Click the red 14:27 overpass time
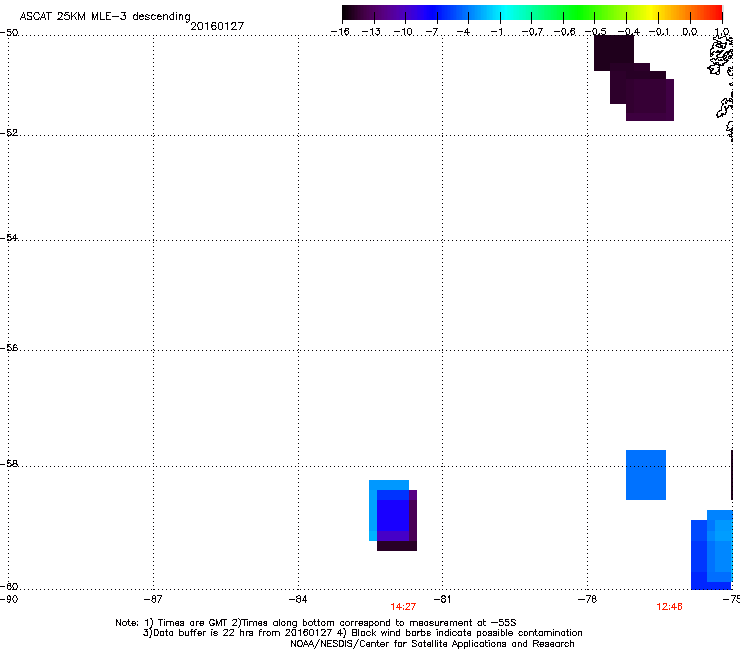Screen dimensions: 740x650 tap(403, 607)
